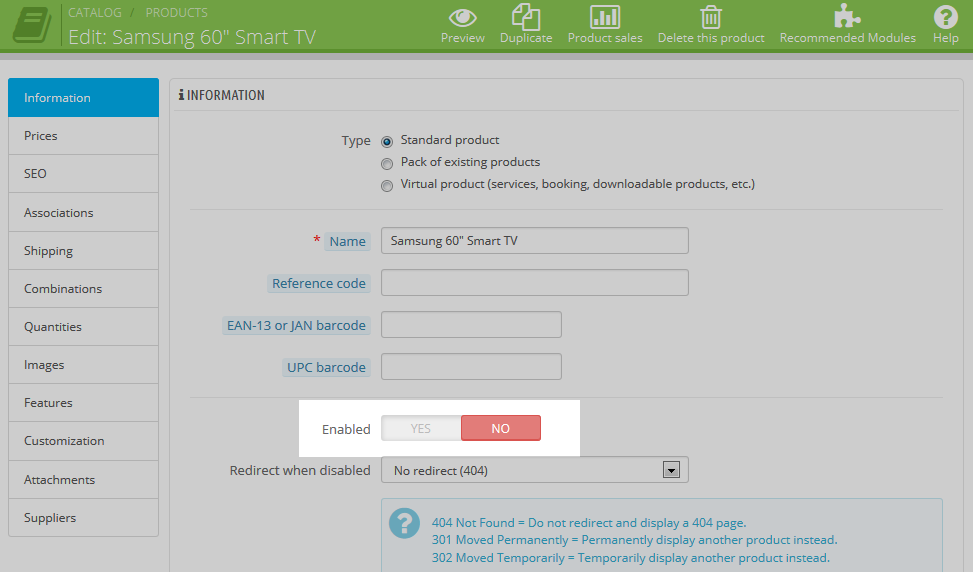
Task: Click the Reference code label
Action: (x=319, y=284)
